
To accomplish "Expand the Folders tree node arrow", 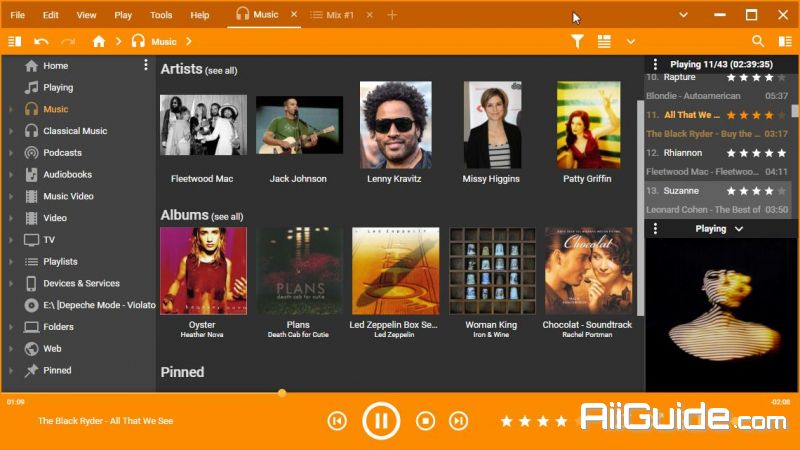I will 11,327.
